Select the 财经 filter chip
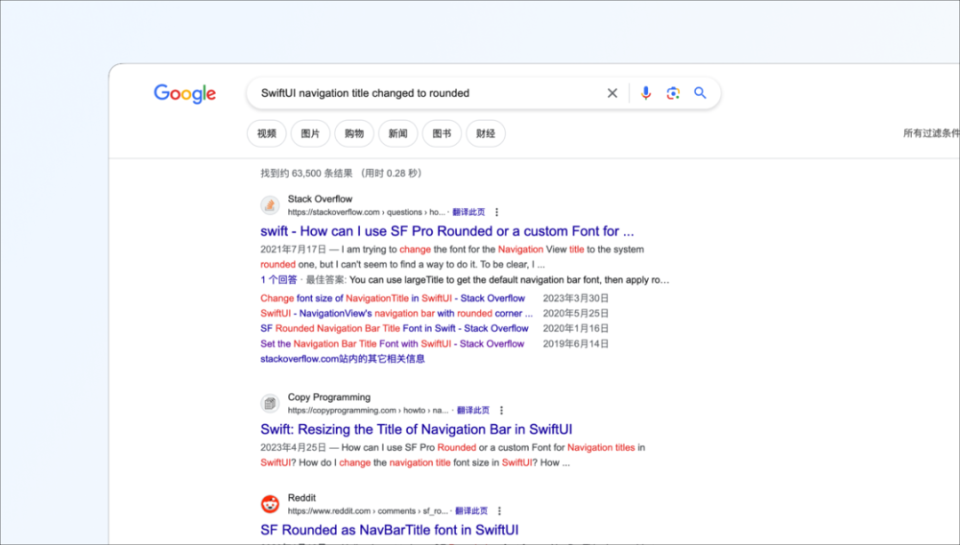 pos(486,133)
